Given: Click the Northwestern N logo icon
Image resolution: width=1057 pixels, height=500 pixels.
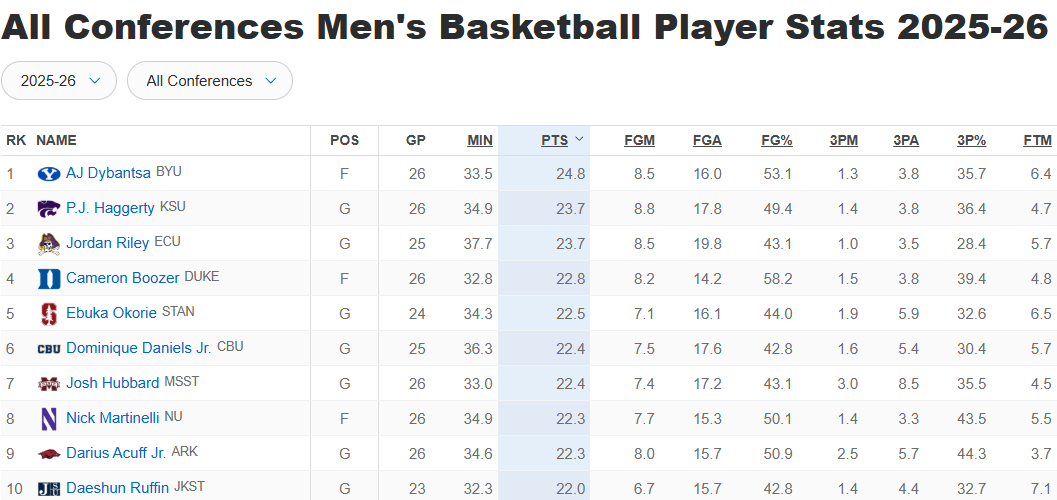Looking at the screenshot, I should pos(49,419).
